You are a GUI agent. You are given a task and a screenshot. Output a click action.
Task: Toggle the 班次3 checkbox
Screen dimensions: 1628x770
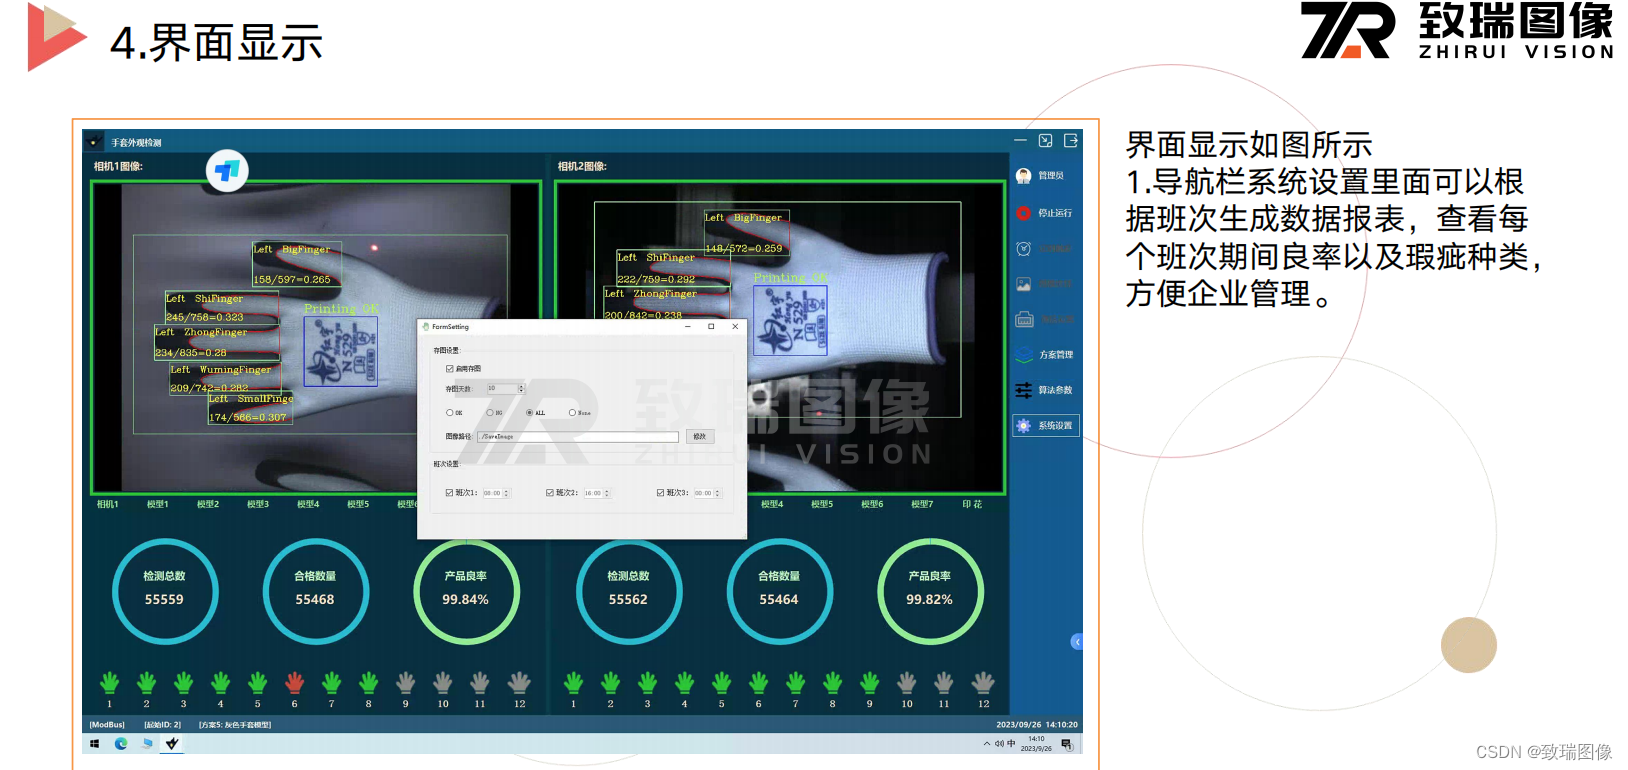point(660,493)
